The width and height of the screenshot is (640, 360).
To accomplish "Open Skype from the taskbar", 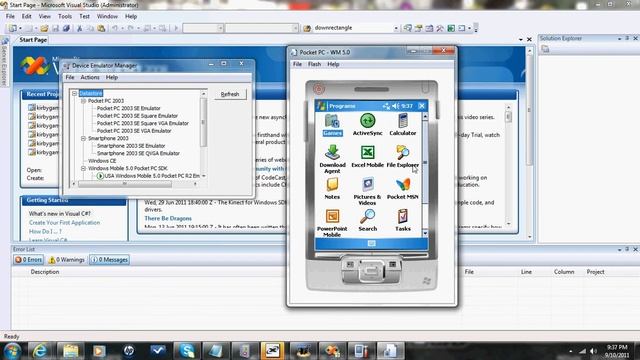I will (x=187, y=351).
